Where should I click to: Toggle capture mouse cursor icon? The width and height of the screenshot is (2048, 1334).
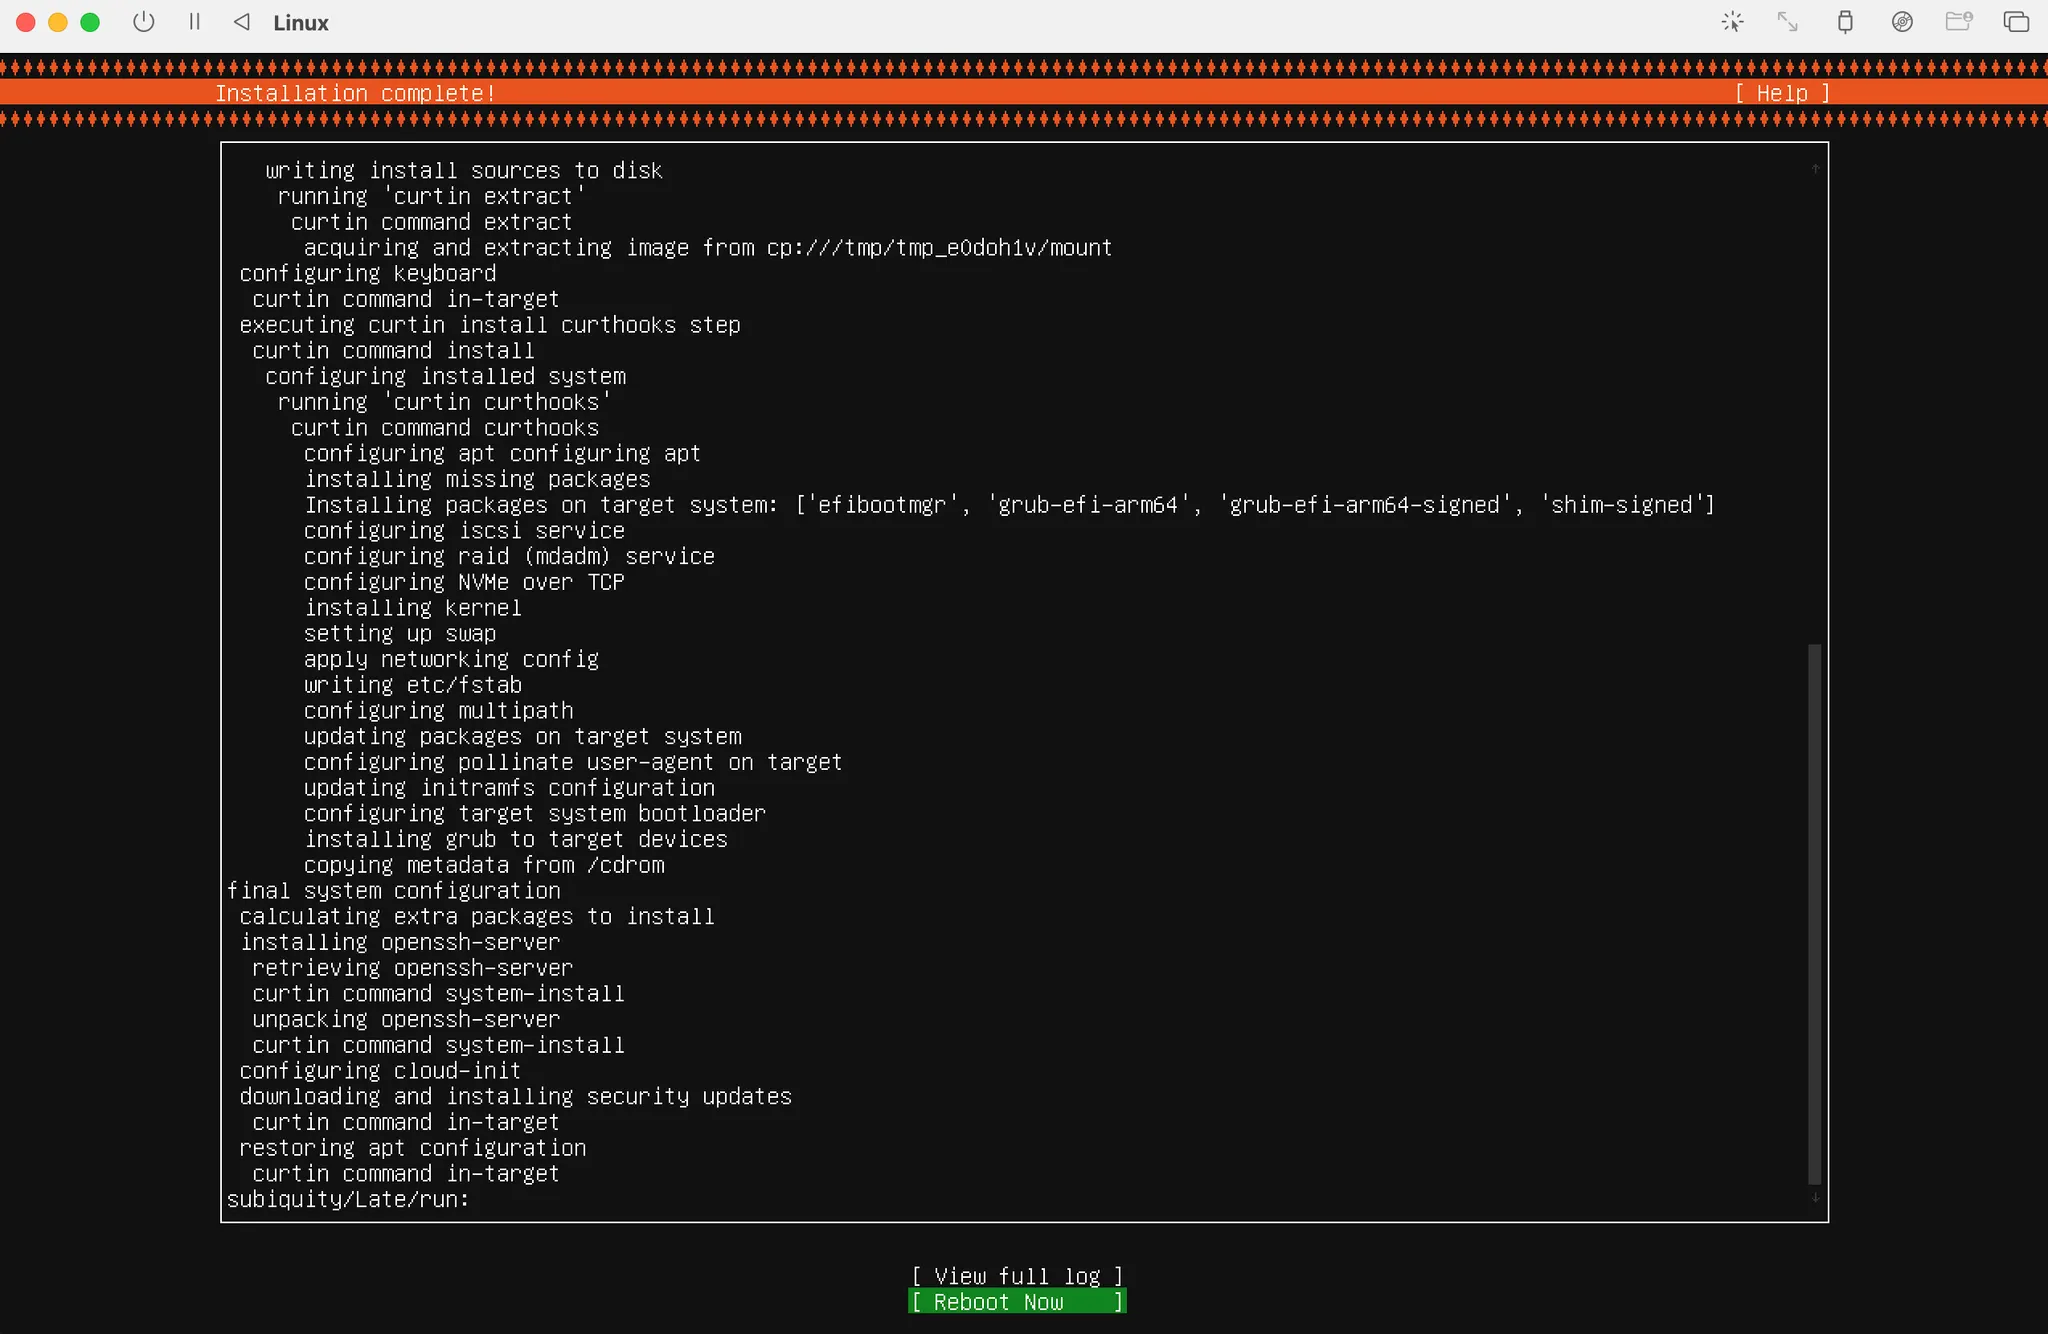click(1732, 22)
